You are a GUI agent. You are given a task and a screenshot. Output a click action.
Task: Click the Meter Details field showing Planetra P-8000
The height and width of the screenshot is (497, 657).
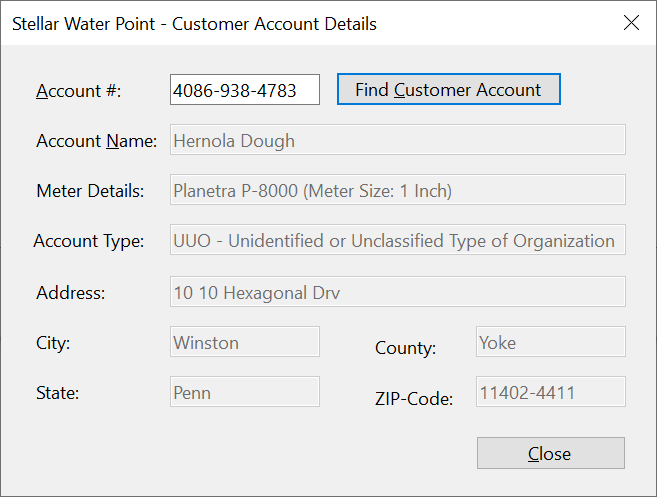point(398,190)
